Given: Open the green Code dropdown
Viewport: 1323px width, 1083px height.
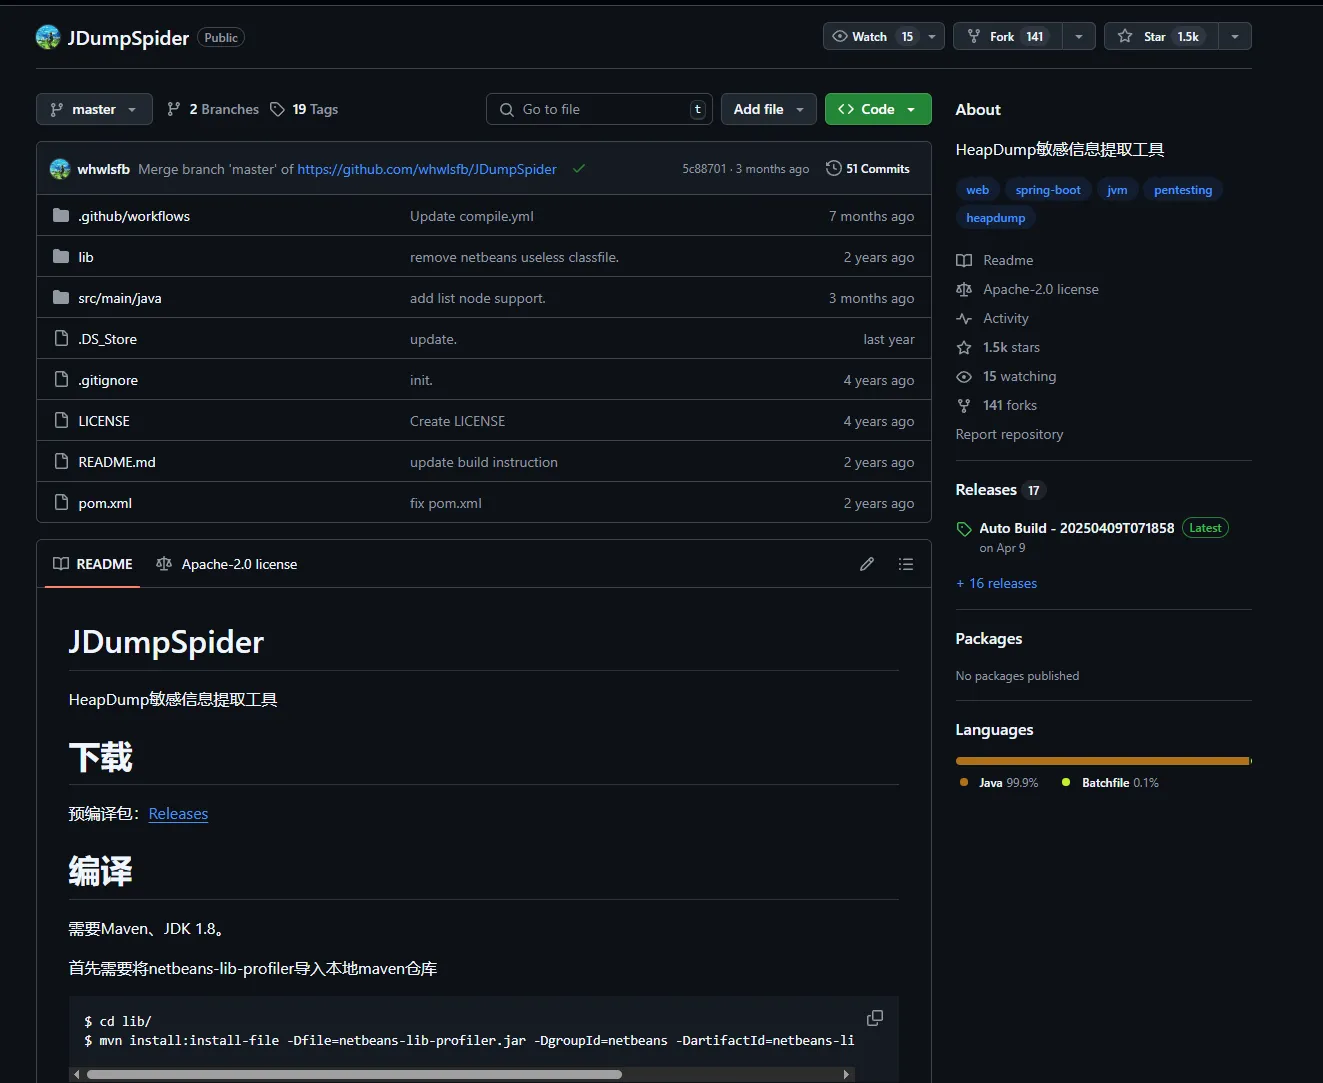Looking at the screenshot, I should pyautogui.click(x=877, y=109).
